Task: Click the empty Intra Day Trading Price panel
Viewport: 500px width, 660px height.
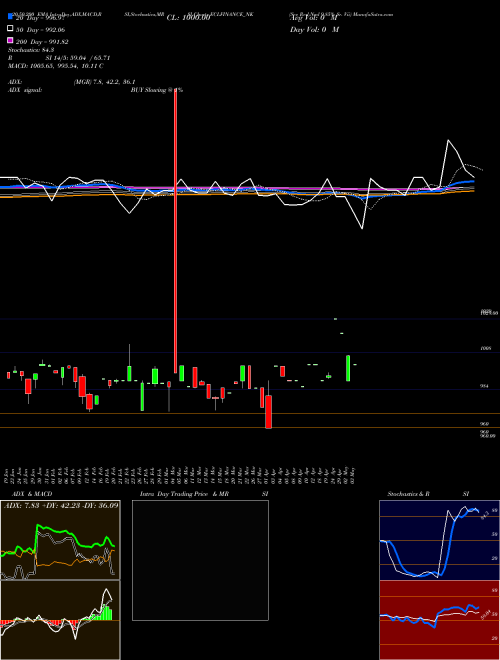Action: [x=200, y=560]
